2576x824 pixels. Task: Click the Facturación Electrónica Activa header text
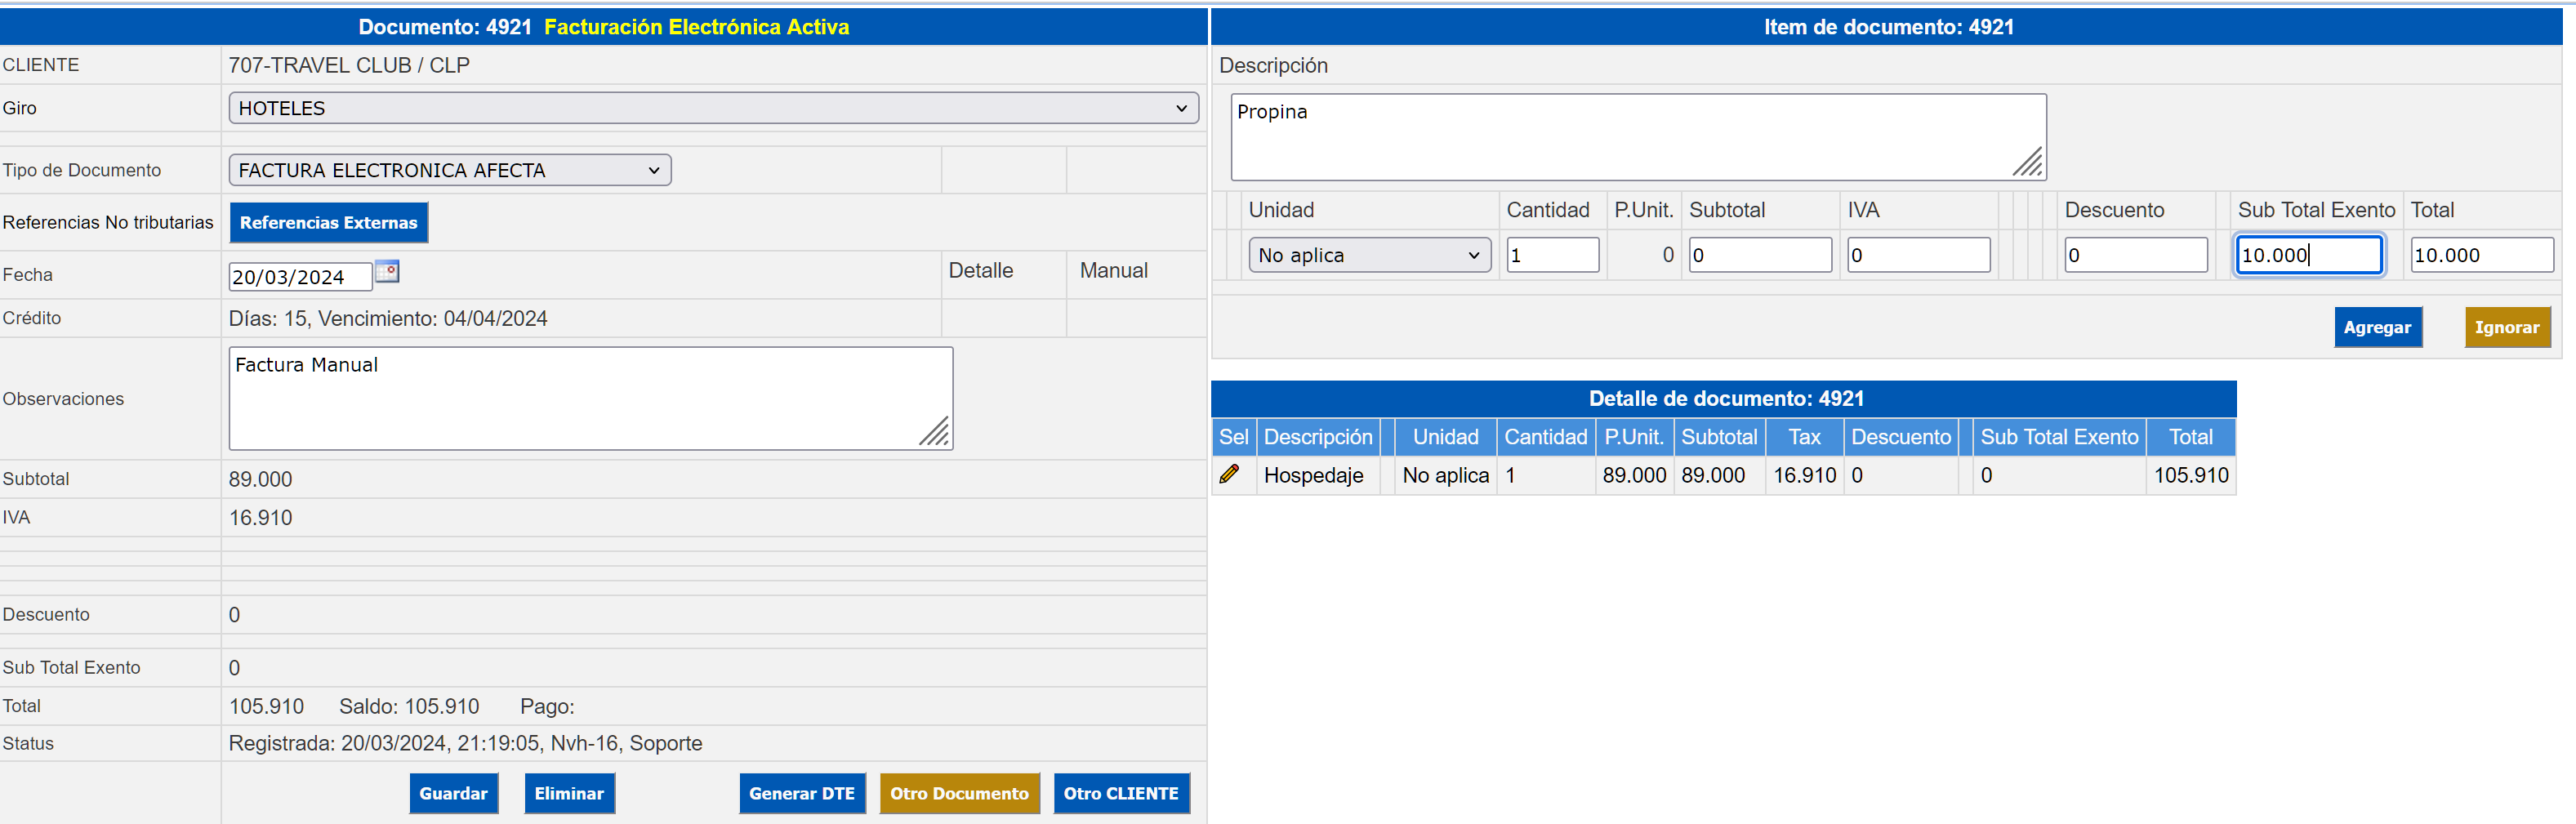point(696,27)
